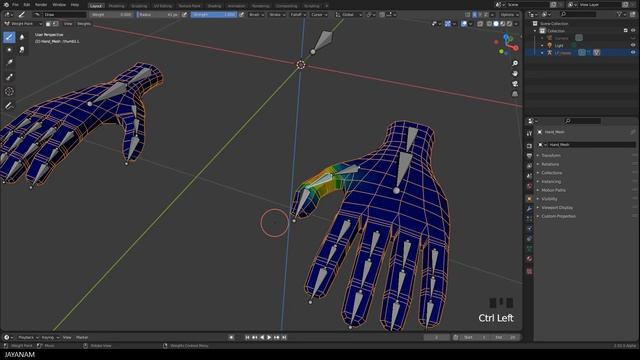
Task: Open the Tool properties tab
Action: point(529,133)
